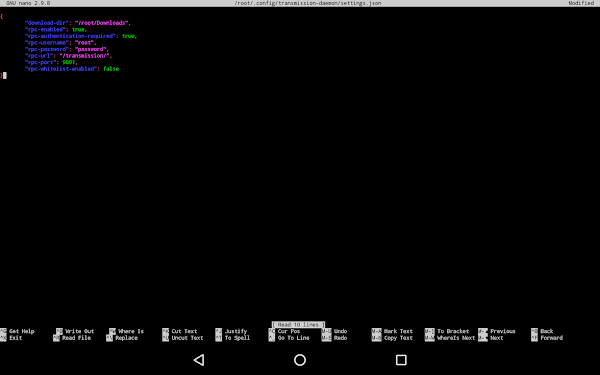Click the GNU nano 2.9.8 version label
Image resolution: width=600 pixels, height=375 pixels.
[x=28, y=3]
